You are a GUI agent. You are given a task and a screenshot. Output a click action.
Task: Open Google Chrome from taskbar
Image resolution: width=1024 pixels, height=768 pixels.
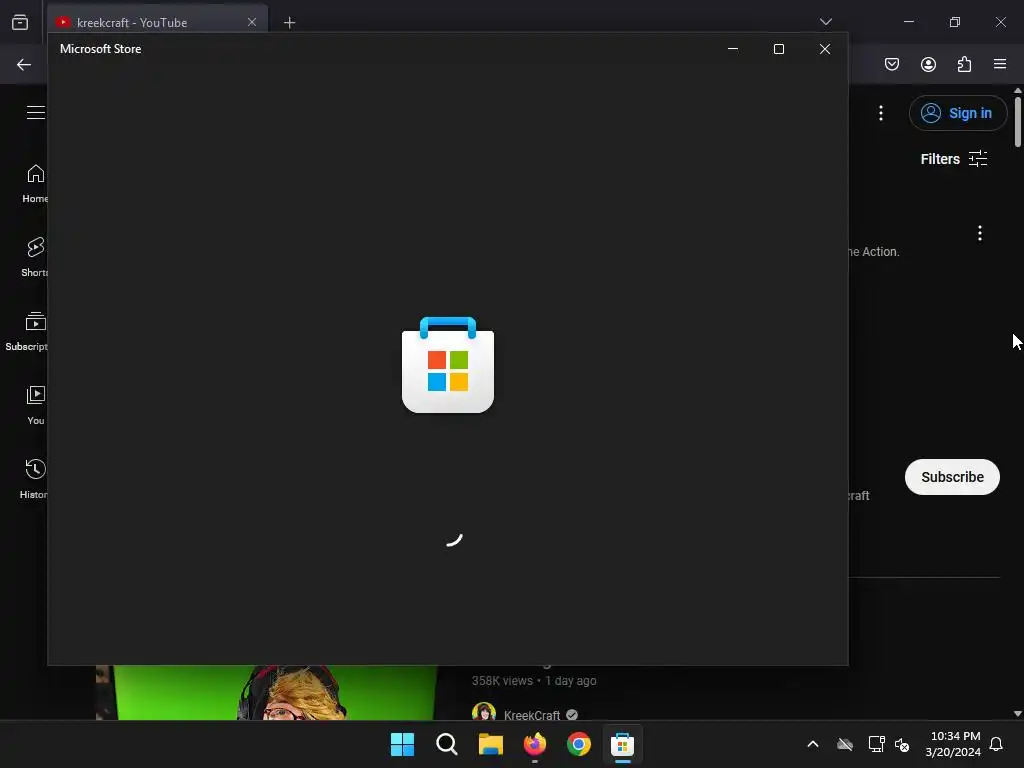[x=579, y=744]
